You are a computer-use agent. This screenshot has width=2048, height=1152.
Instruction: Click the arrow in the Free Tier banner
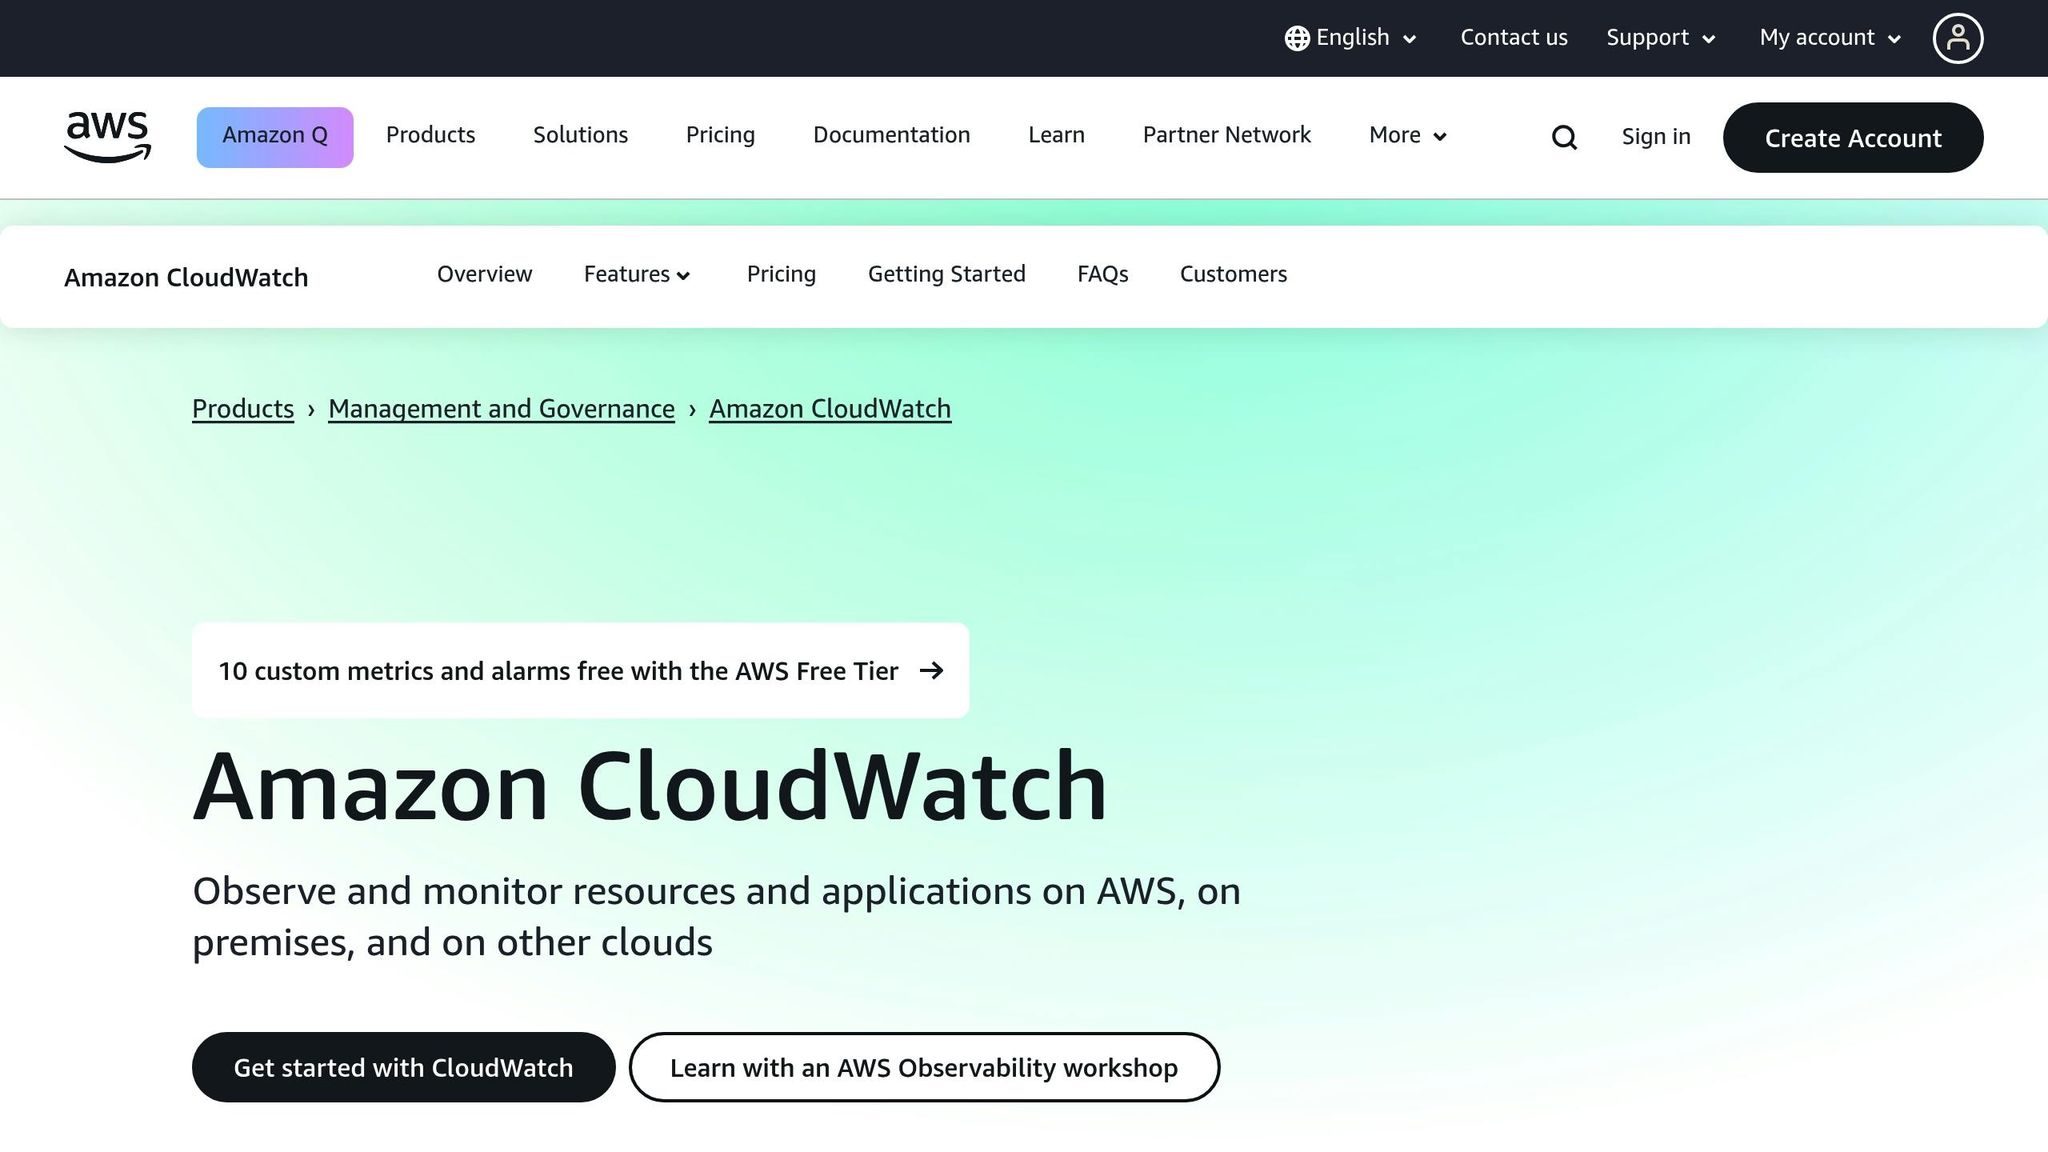[x=931, y=670]
